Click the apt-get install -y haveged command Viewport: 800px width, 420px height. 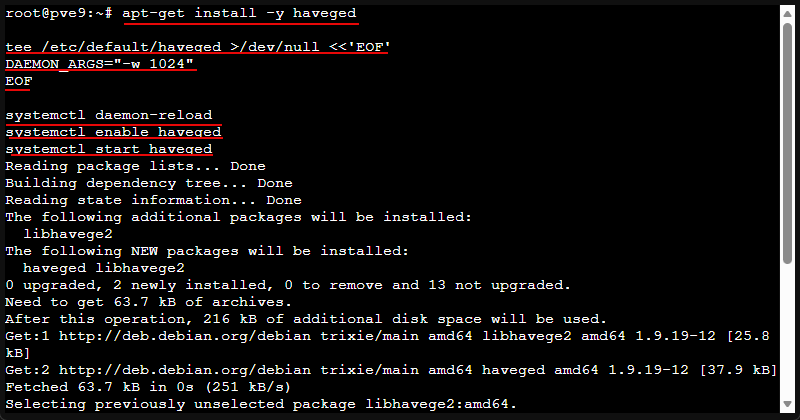tap(238, 14)
